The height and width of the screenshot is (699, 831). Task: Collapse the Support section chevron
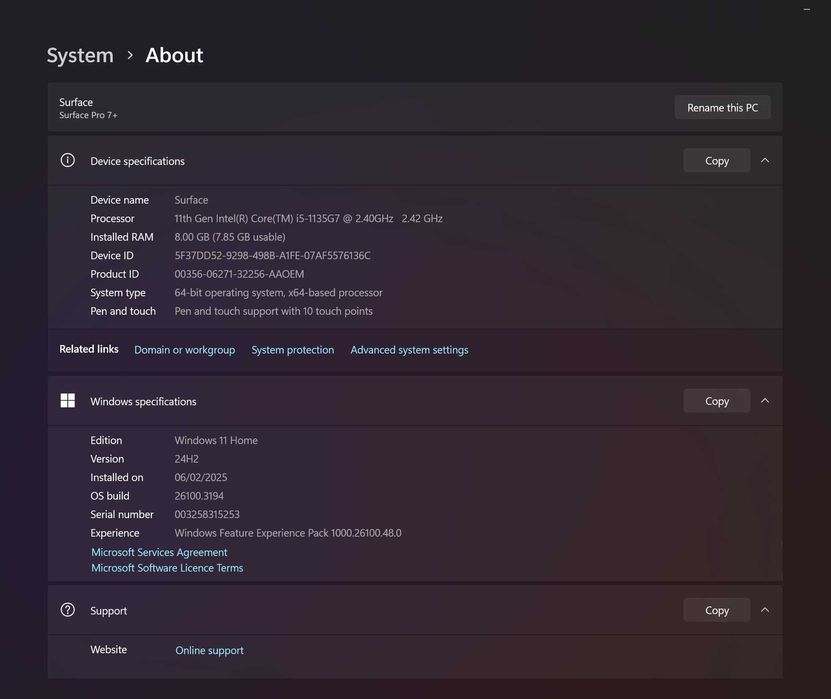tap(765, 610)
